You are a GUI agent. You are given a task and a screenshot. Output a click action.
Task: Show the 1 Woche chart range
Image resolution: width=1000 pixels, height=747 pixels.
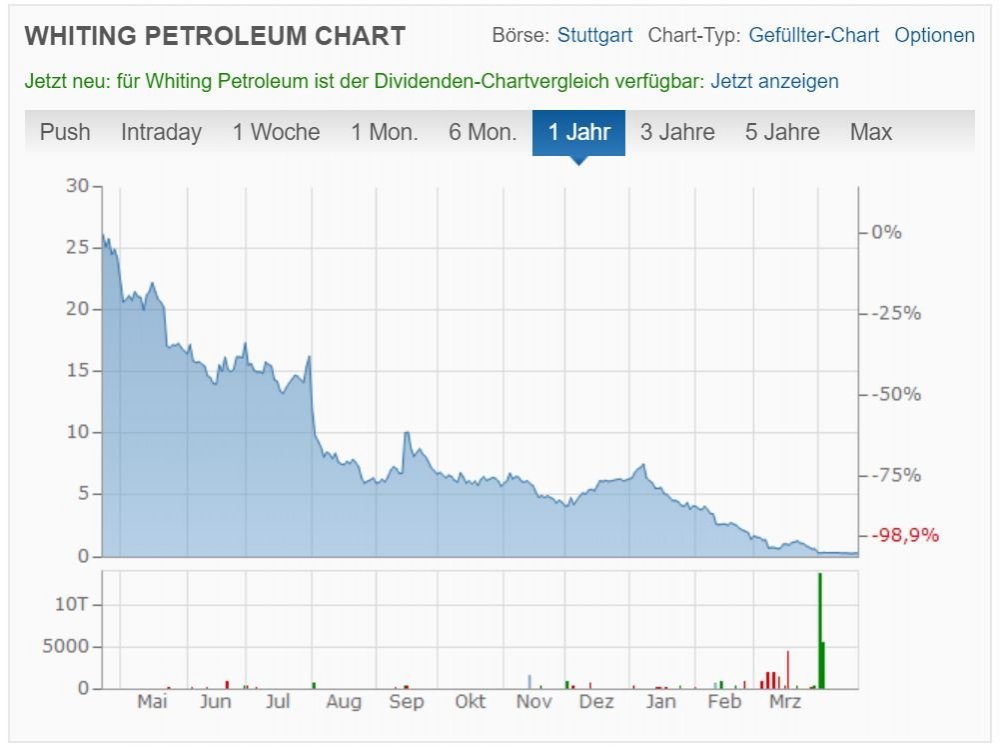pos(276,132)
